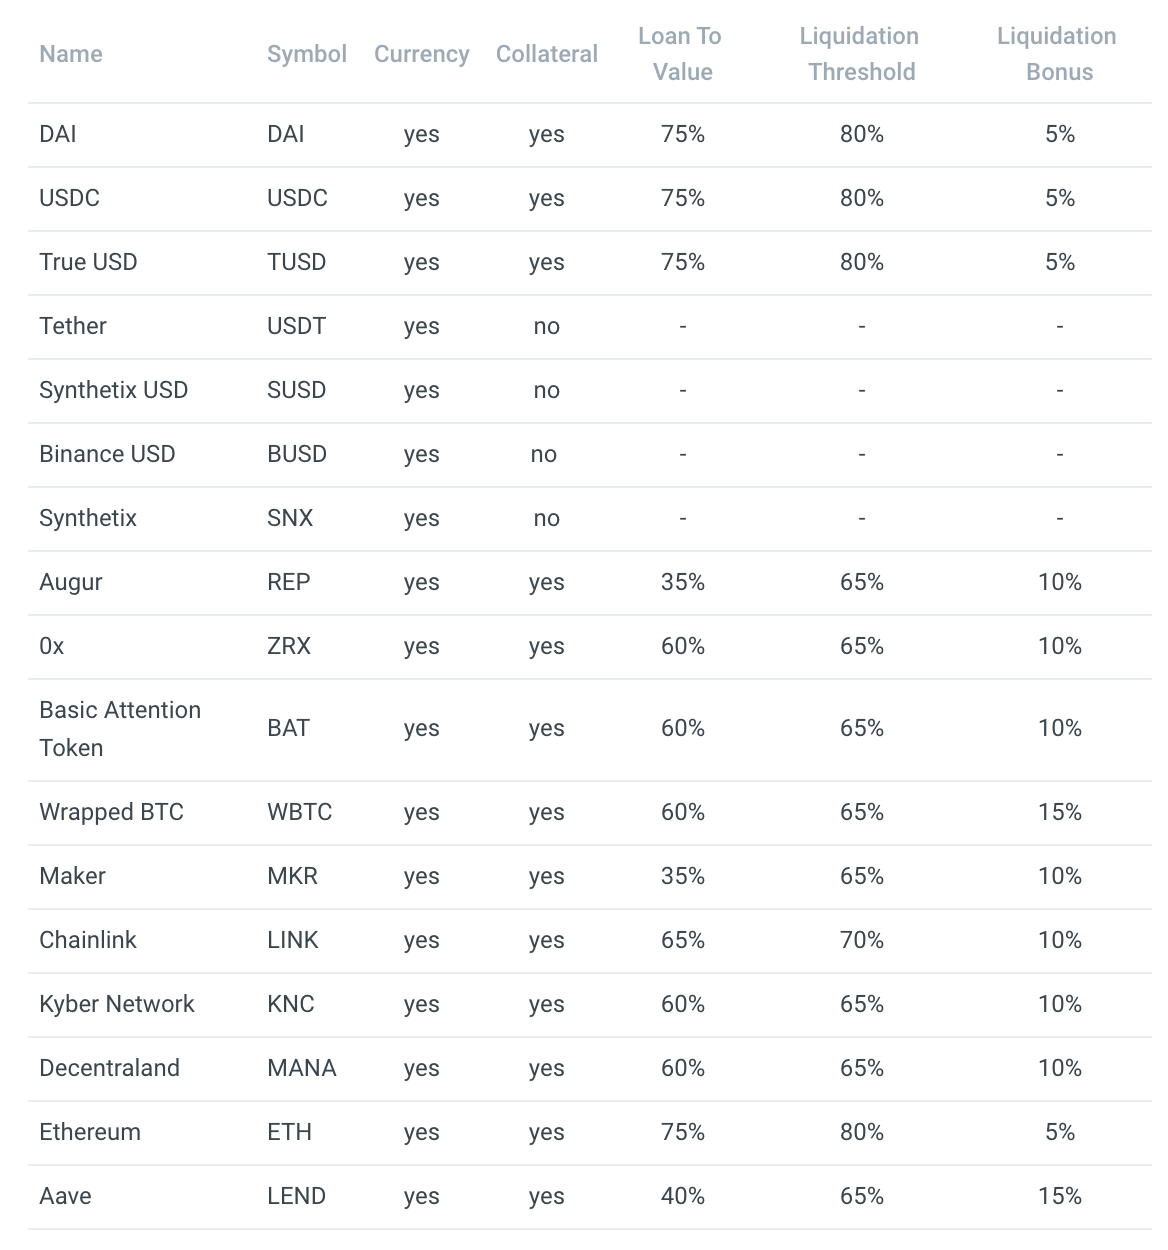The image size is (1168, 1250).
Task: Click the Liquidation Bonus column header
Action: pyautogui.click(x=1058, y=54)
